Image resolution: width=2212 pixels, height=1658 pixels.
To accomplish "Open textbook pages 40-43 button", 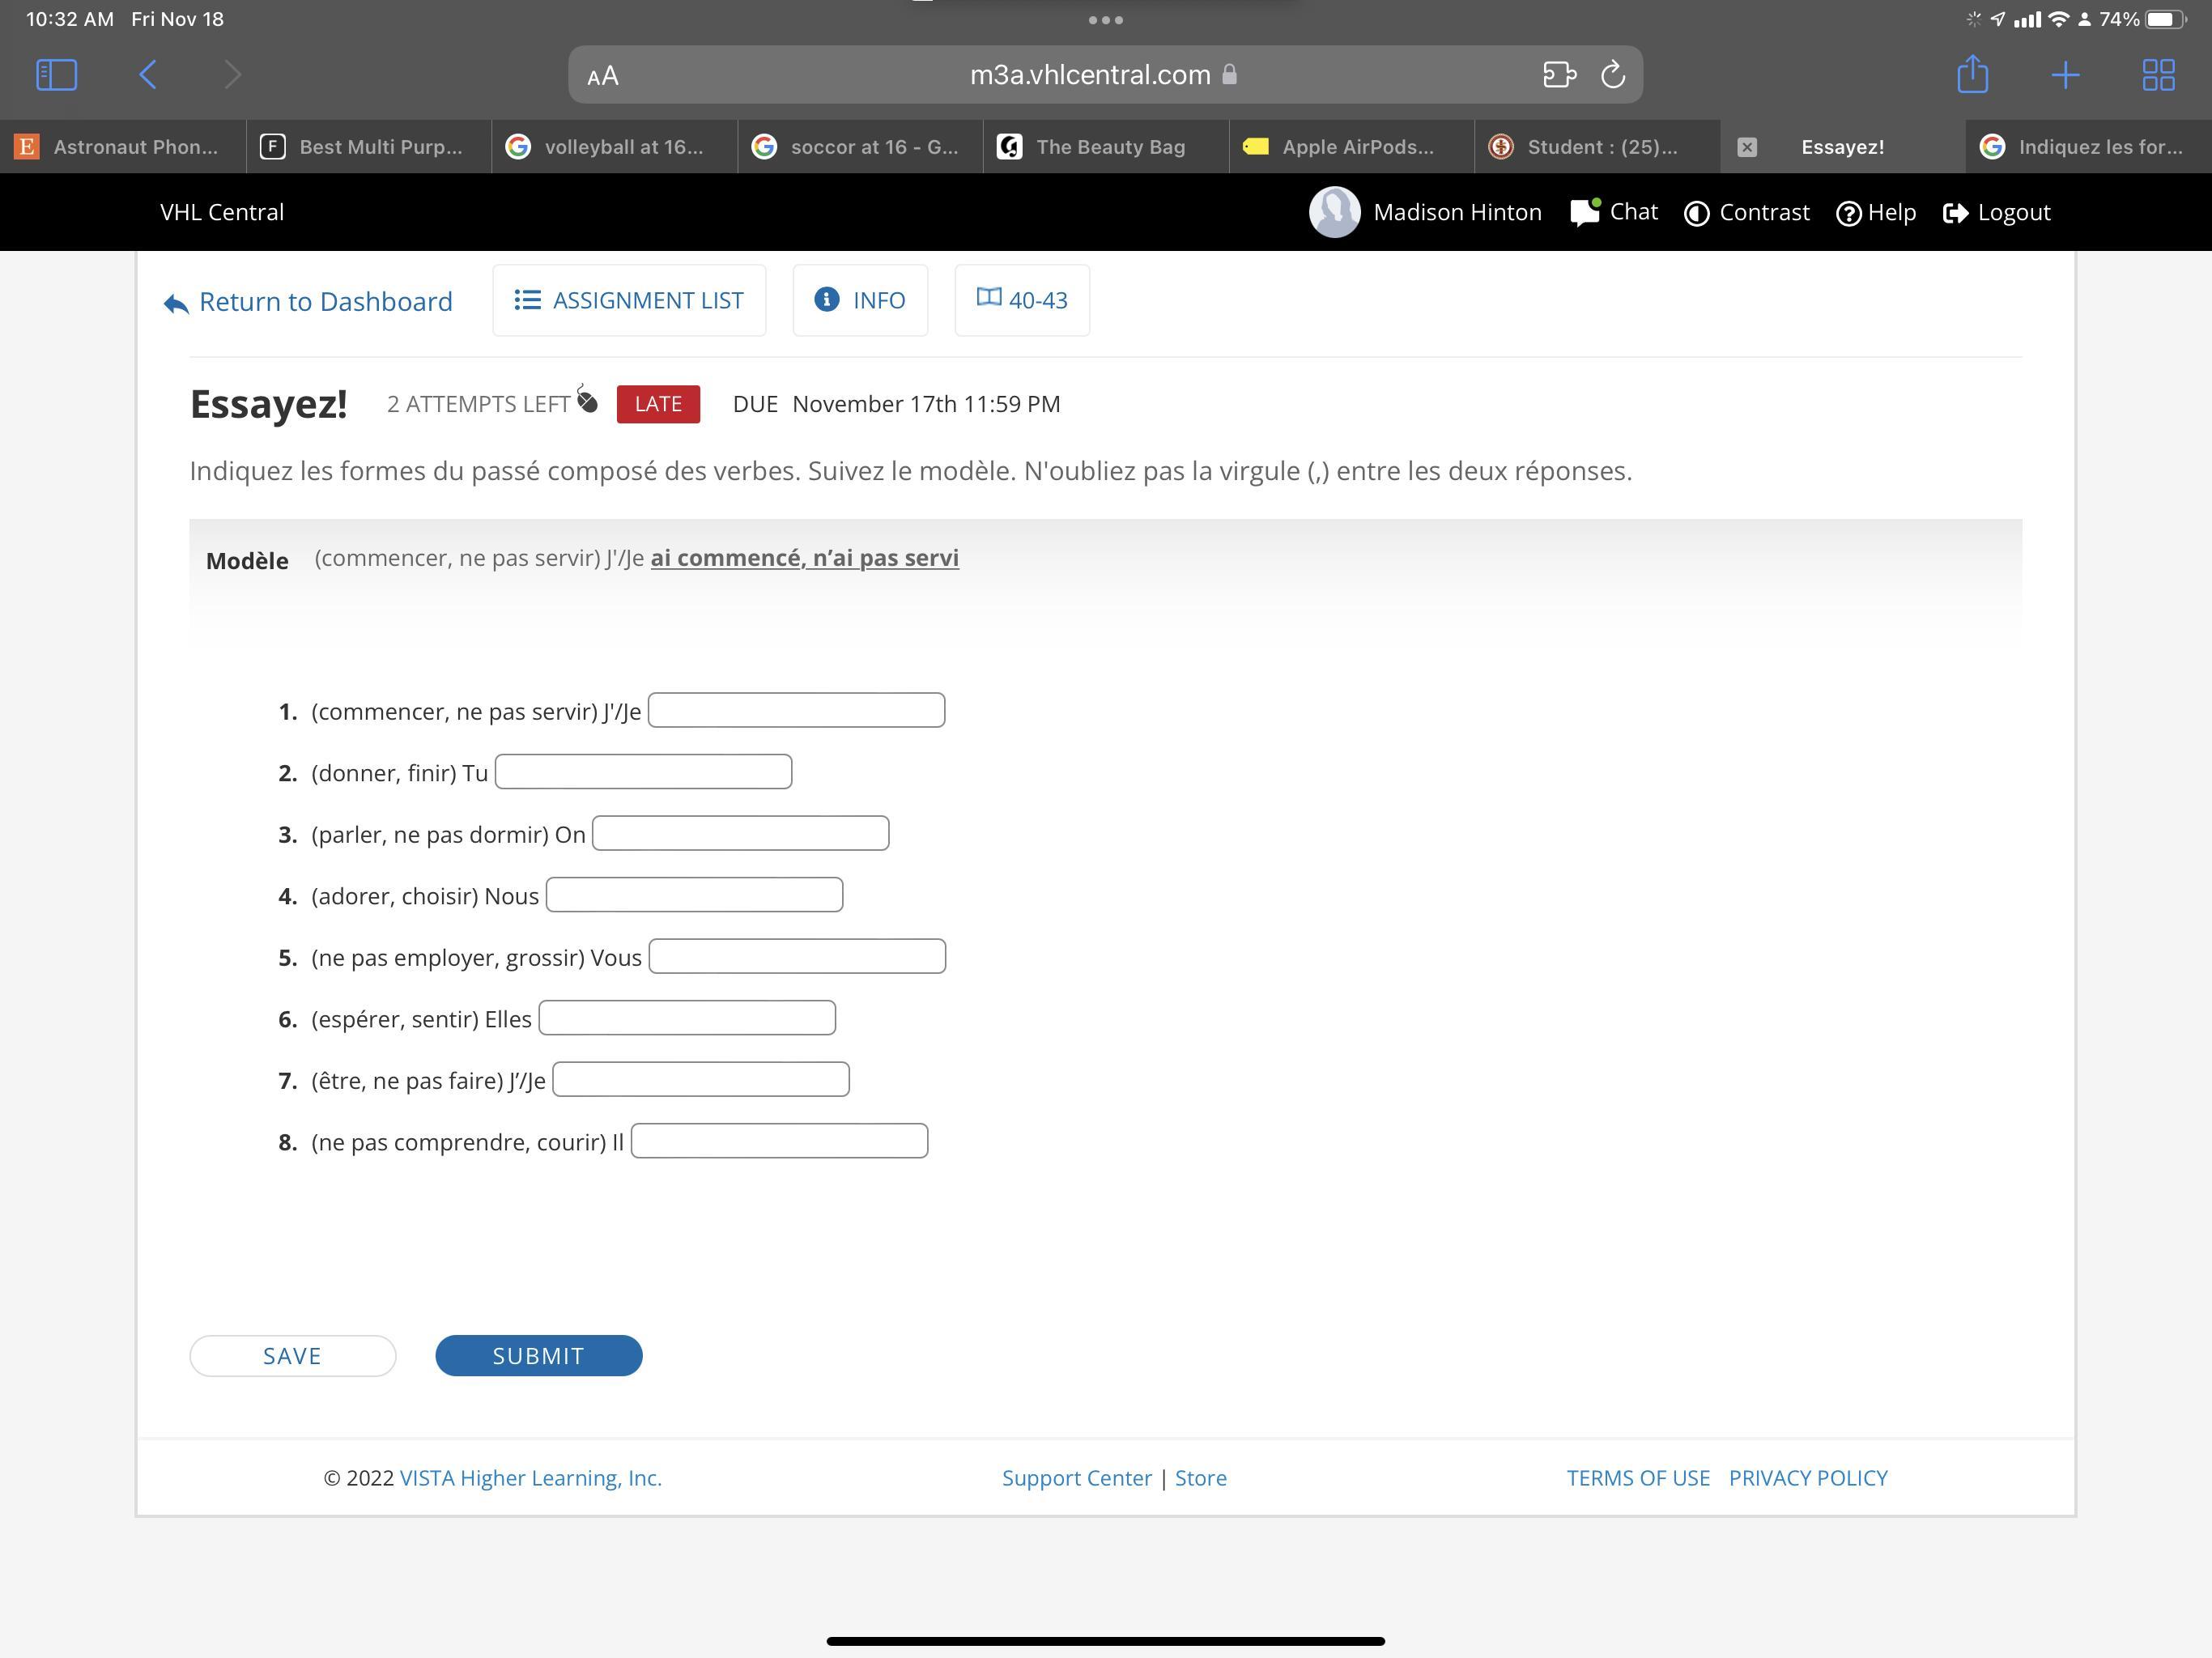I will (x=1022, y=300).
